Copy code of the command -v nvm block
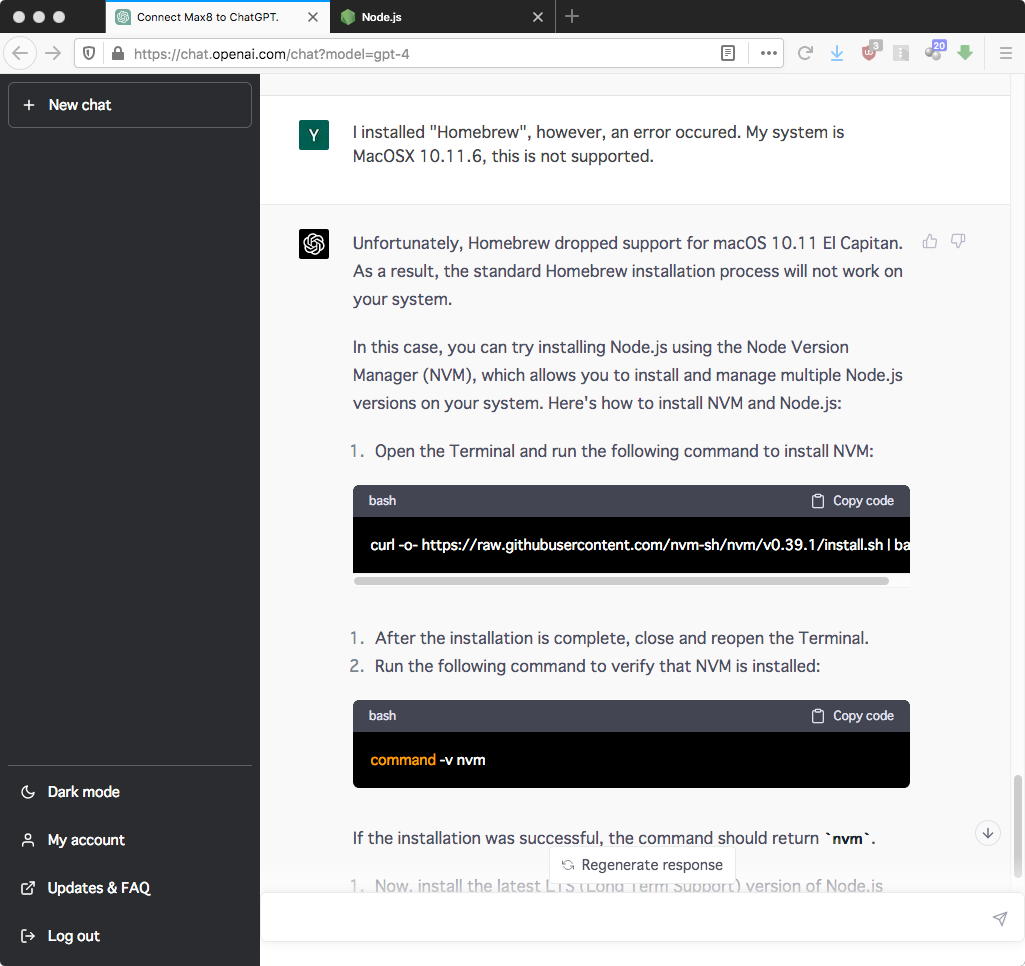1025x966 pixels. 852,716
